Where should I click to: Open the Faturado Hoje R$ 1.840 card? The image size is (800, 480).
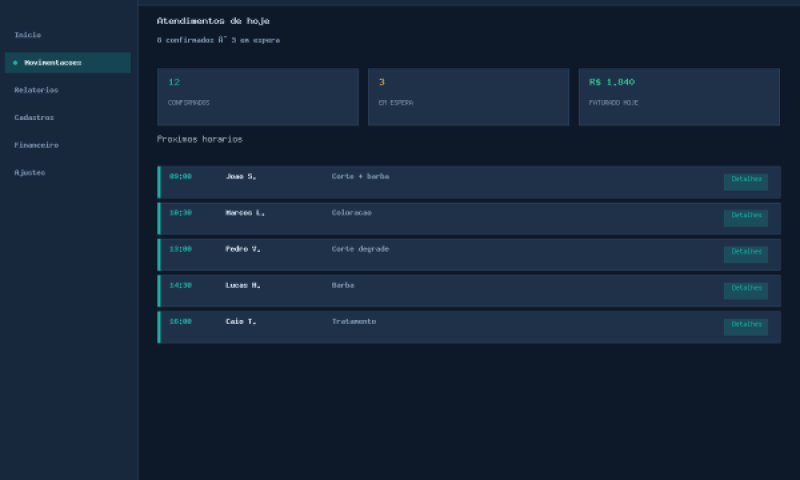tap(679, 97)
